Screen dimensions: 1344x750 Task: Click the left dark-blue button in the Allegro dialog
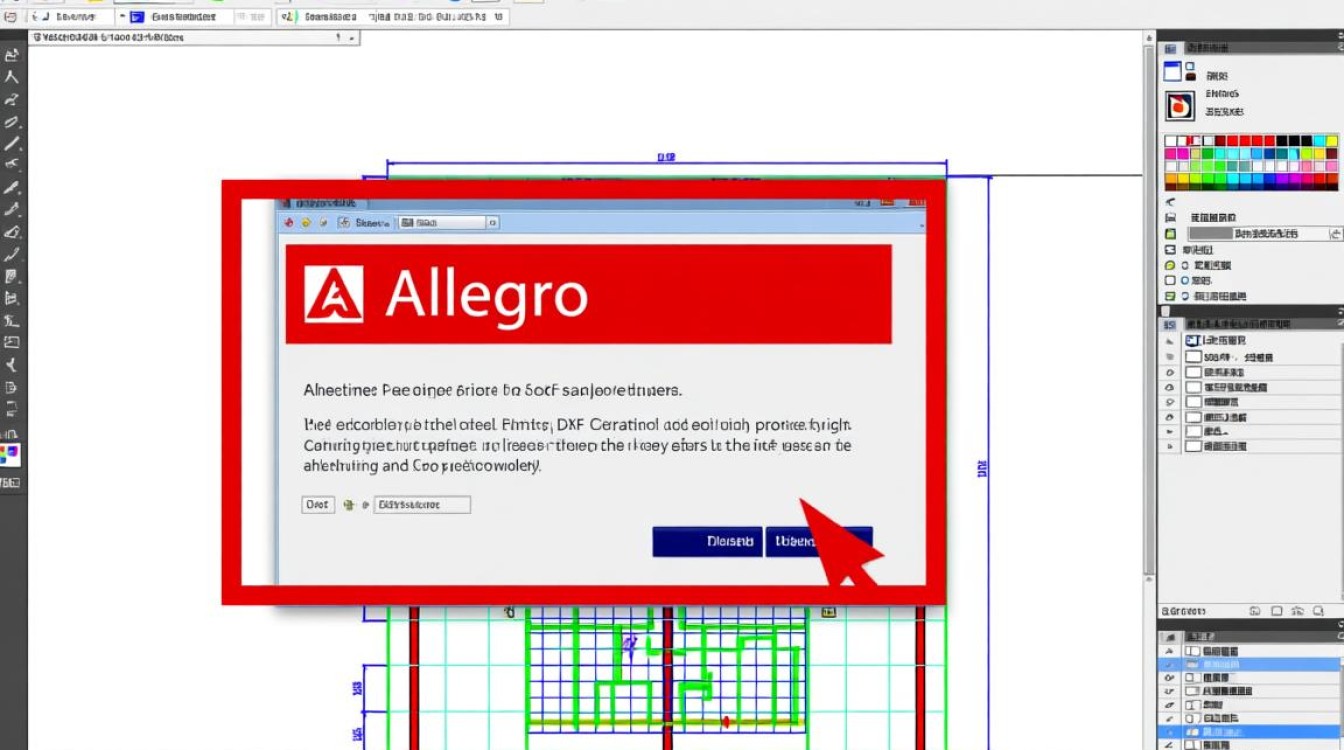tap(707, 541)
